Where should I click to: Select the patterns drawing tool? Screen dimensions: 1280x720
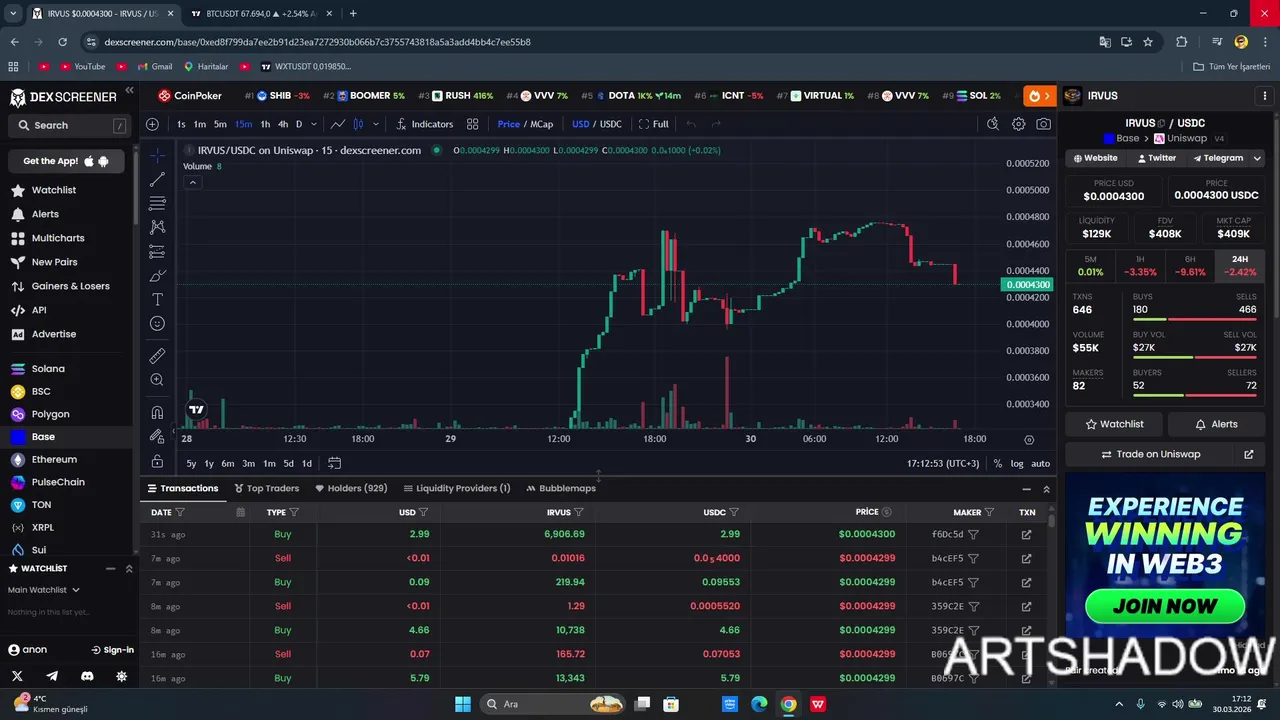(157, 227)
